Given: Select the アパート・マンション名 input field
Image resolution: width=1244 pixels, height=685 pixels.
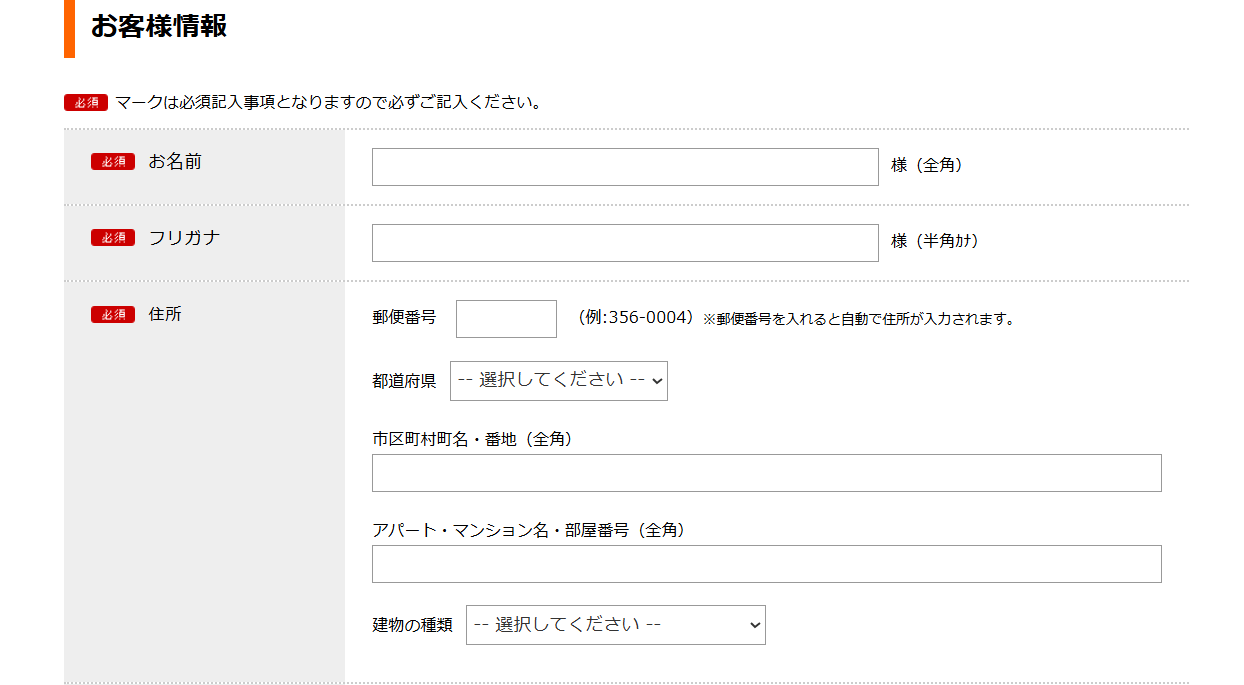Looking at the screenshot, I should (766, 564).
